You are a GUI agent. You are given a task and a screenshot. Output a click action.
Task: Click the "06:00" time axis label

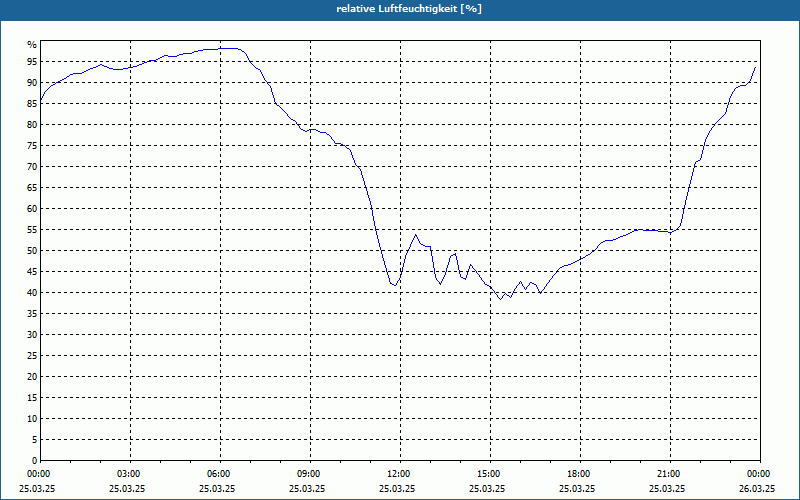pos(217,474)
